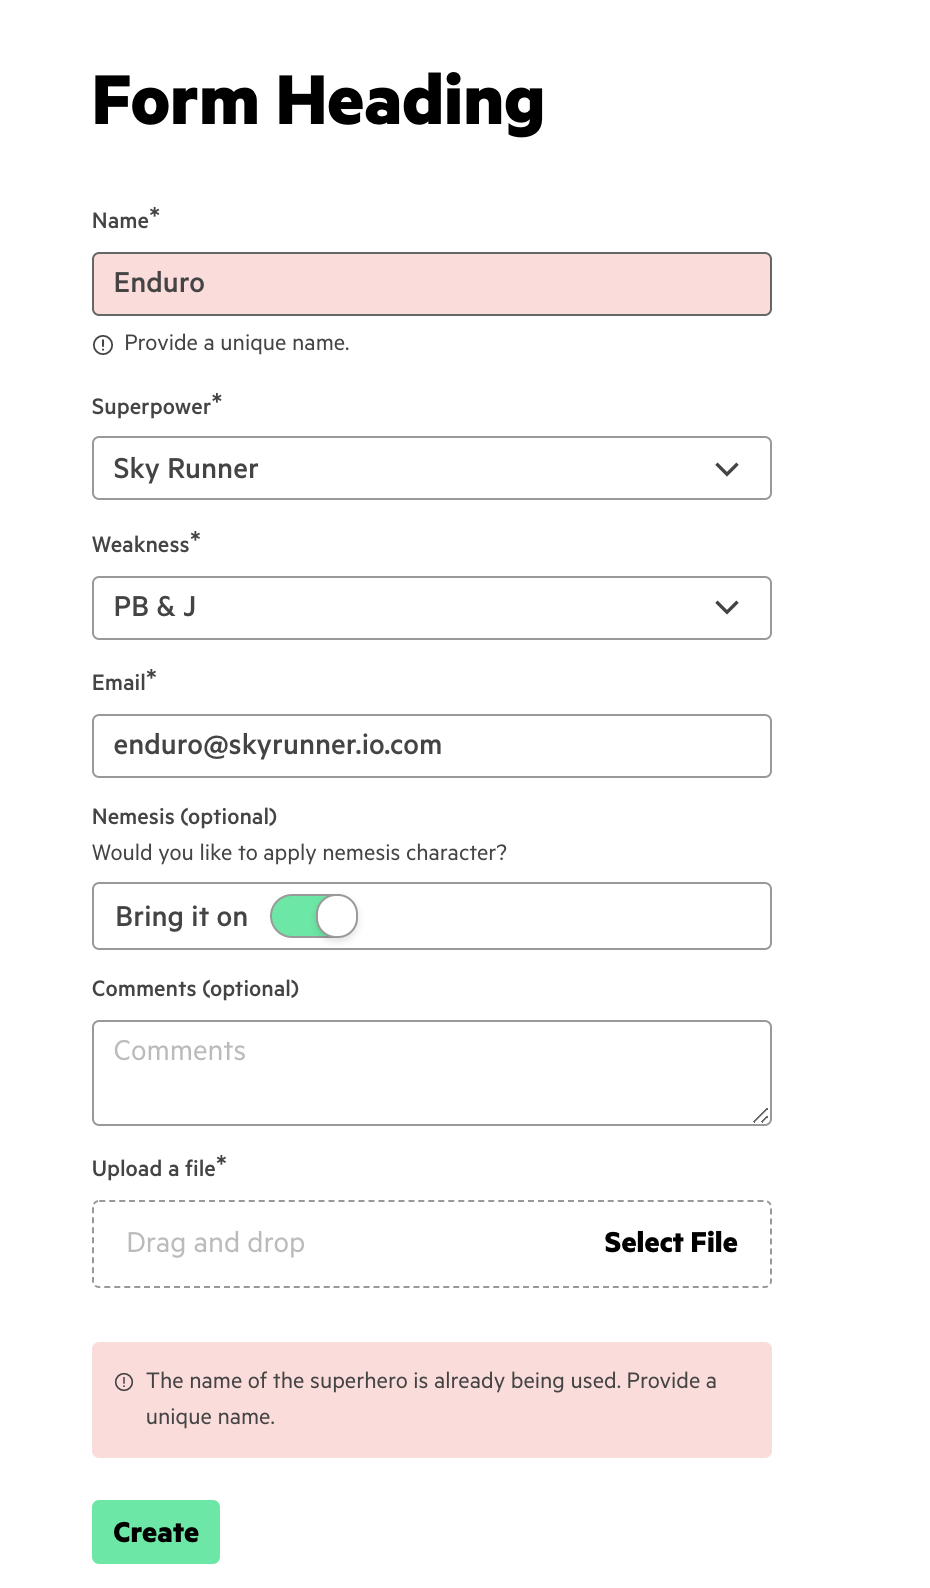Viewport: 930px width, 1588px height.
Task: Toggle the 'Bring it on' switch off
Action: tap(314, 916)
